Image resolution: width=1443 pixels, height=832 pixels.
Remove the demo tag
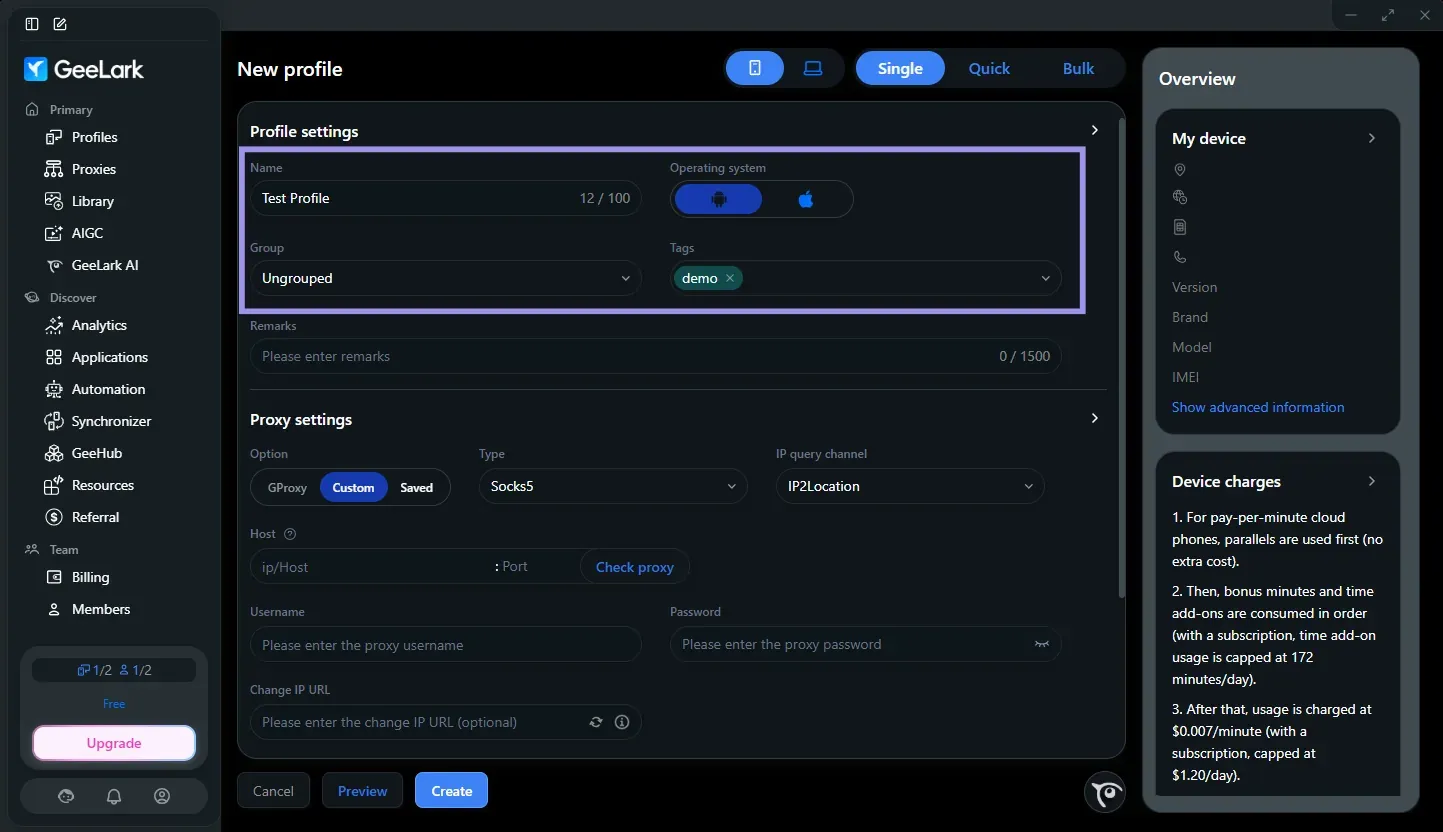point(730,279)
